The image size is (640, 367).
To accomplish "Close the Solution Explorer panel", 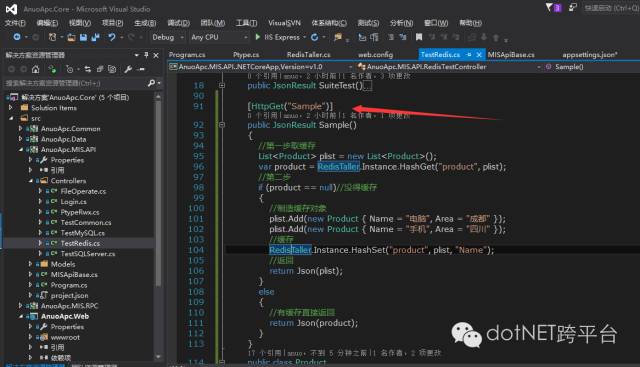I will 156,55.
